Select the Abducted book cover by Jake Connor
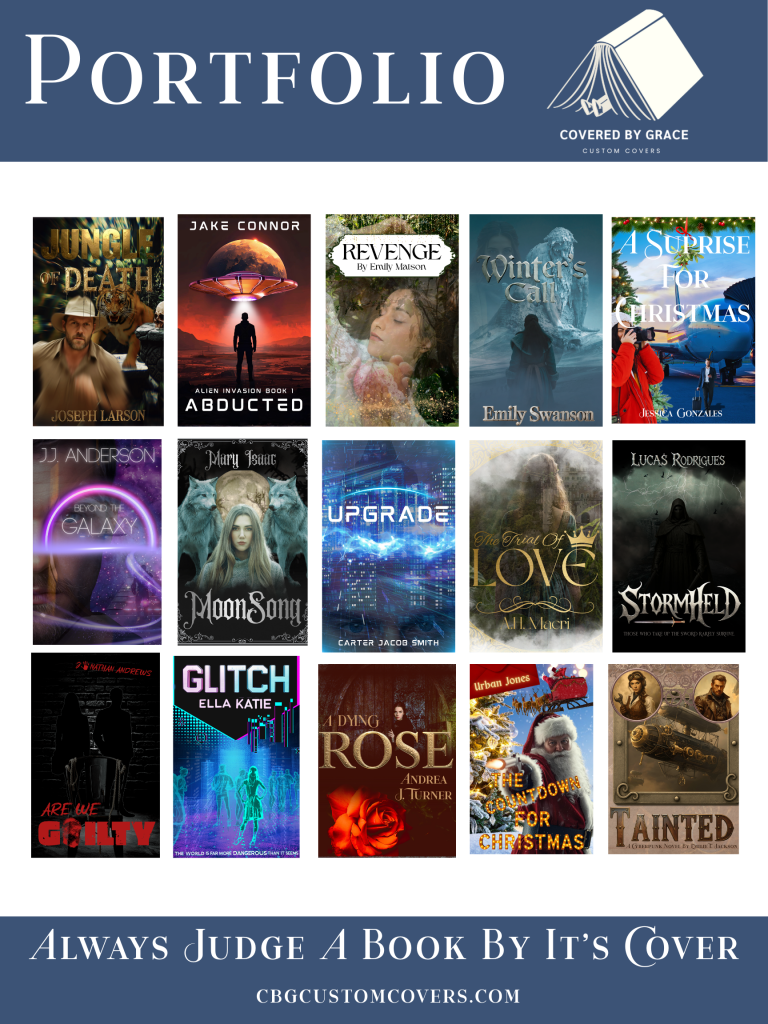 tap(244, 320)
